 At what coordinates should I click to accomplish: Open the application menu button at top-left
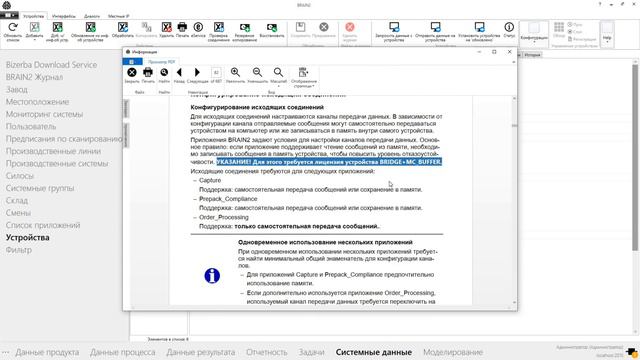9,16
